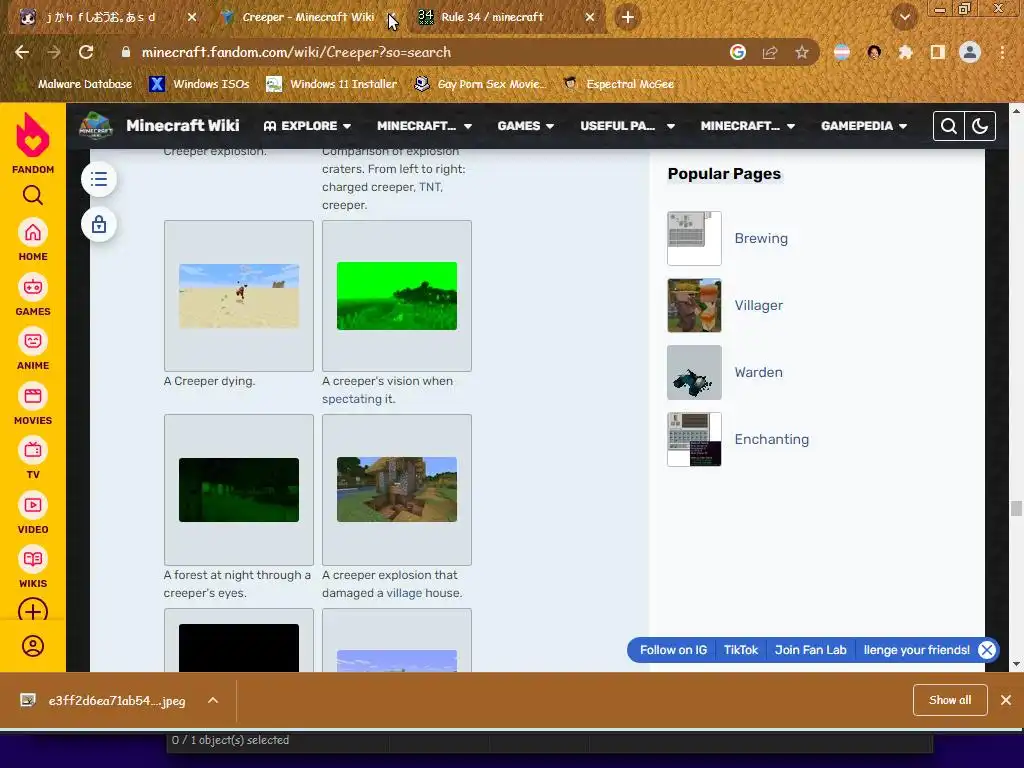The height and width of the screenshot is (768, 1024).
Task: Click Show all downloads button
Action: tap(950, 700)
